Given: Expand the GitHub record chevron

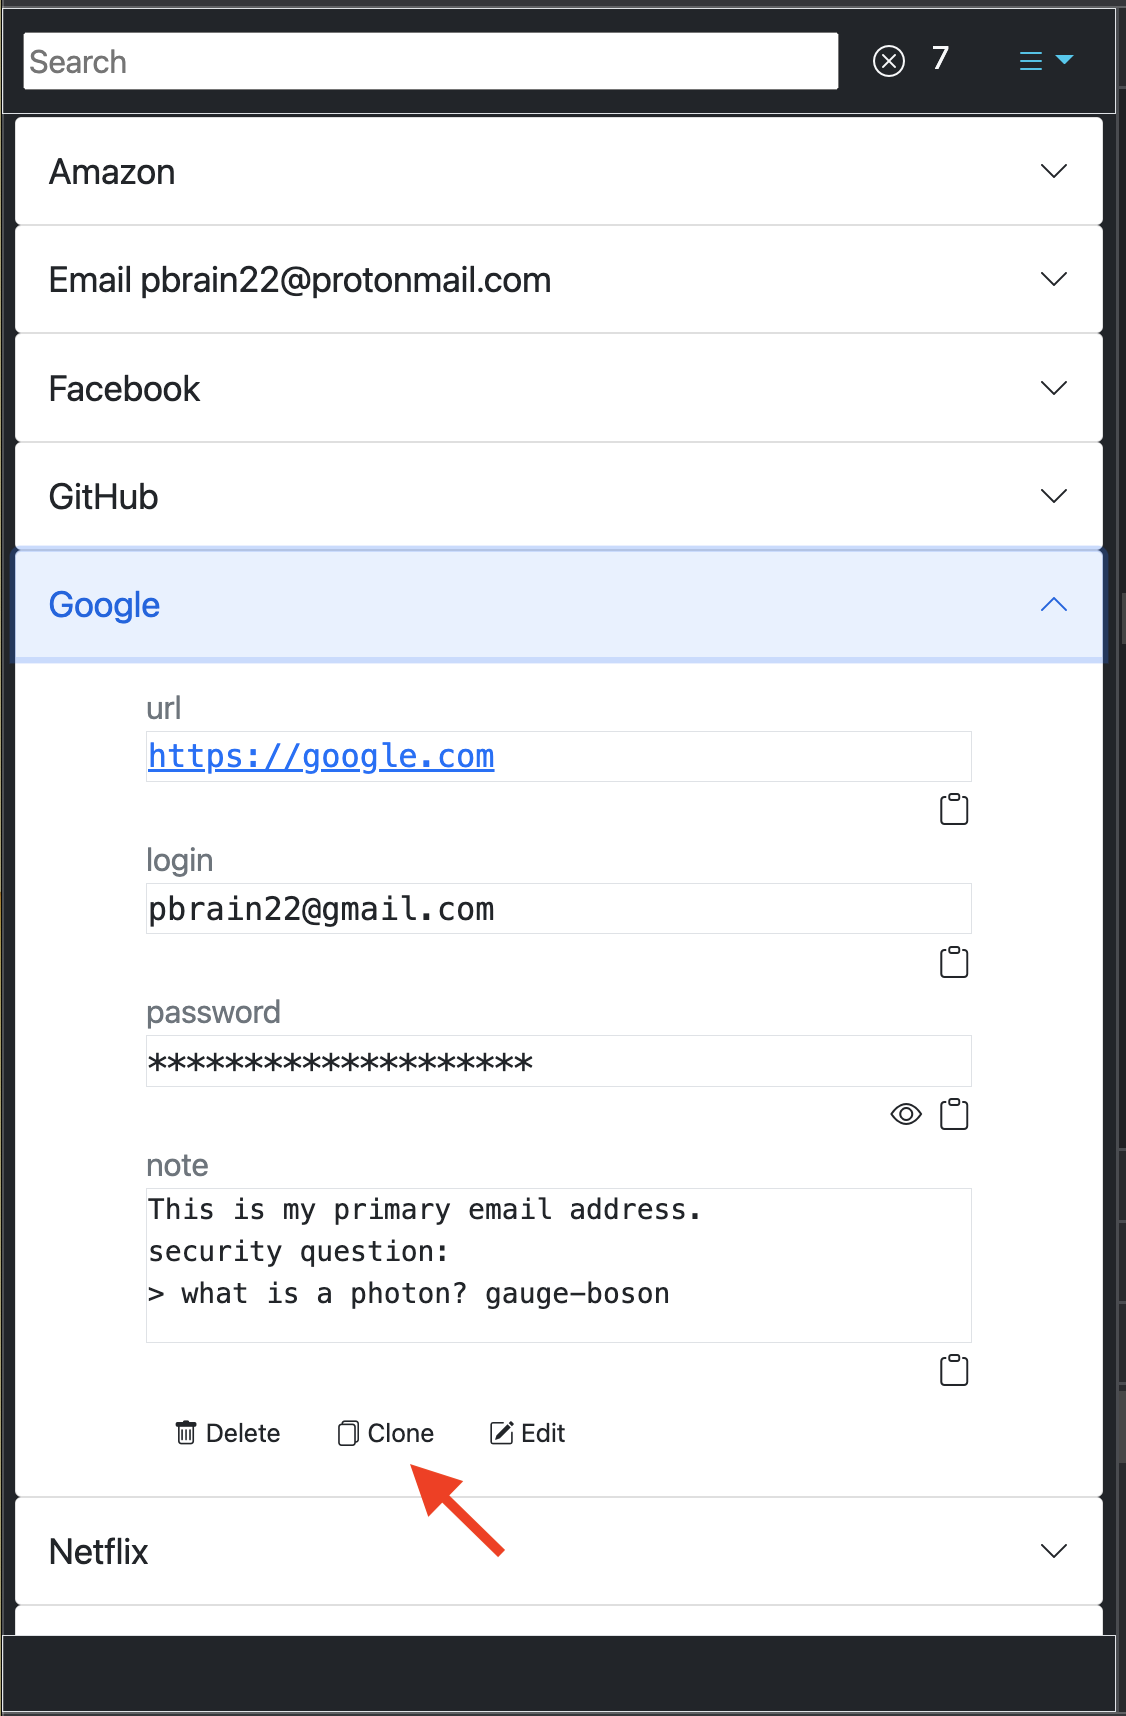Looking at the screenshot, I should coord(1054,496).
